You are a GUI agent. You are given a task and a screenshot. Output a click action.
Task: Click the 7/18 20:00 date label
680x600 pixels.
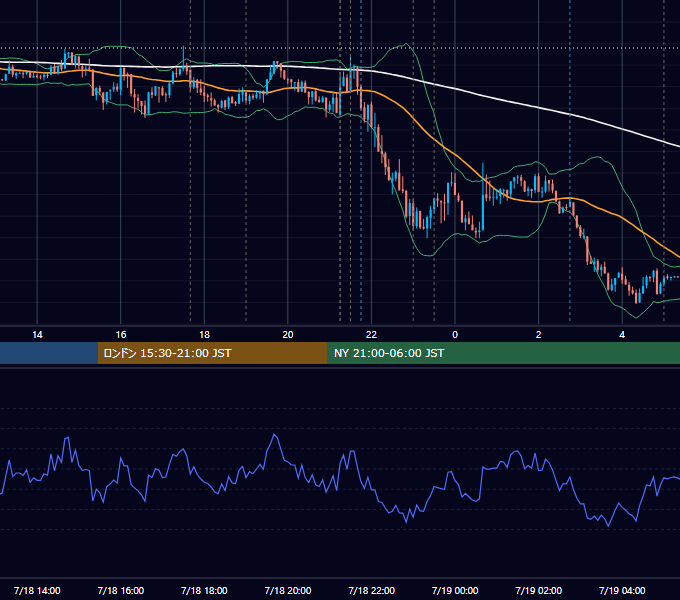[288, 590]
